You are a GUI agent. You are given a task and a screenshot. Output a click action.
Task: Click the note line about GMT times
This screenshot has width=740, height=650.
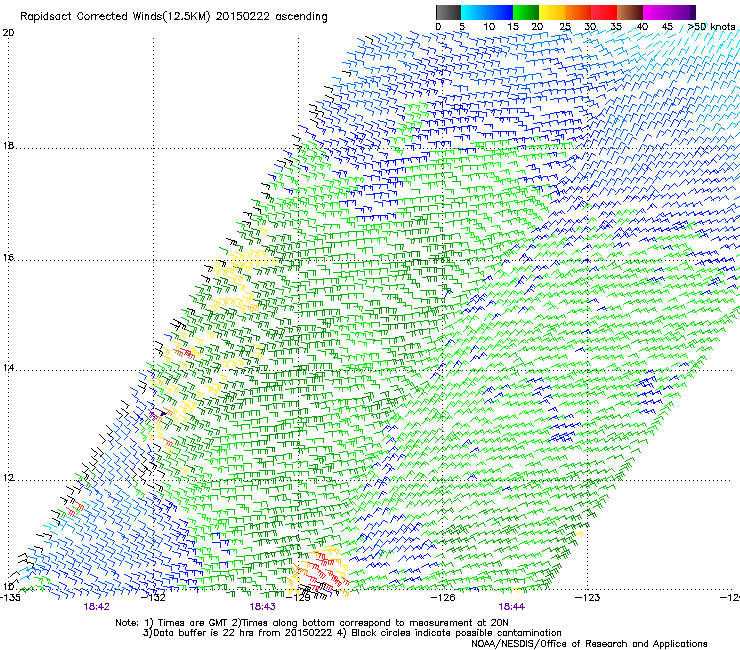click(312, 623)
